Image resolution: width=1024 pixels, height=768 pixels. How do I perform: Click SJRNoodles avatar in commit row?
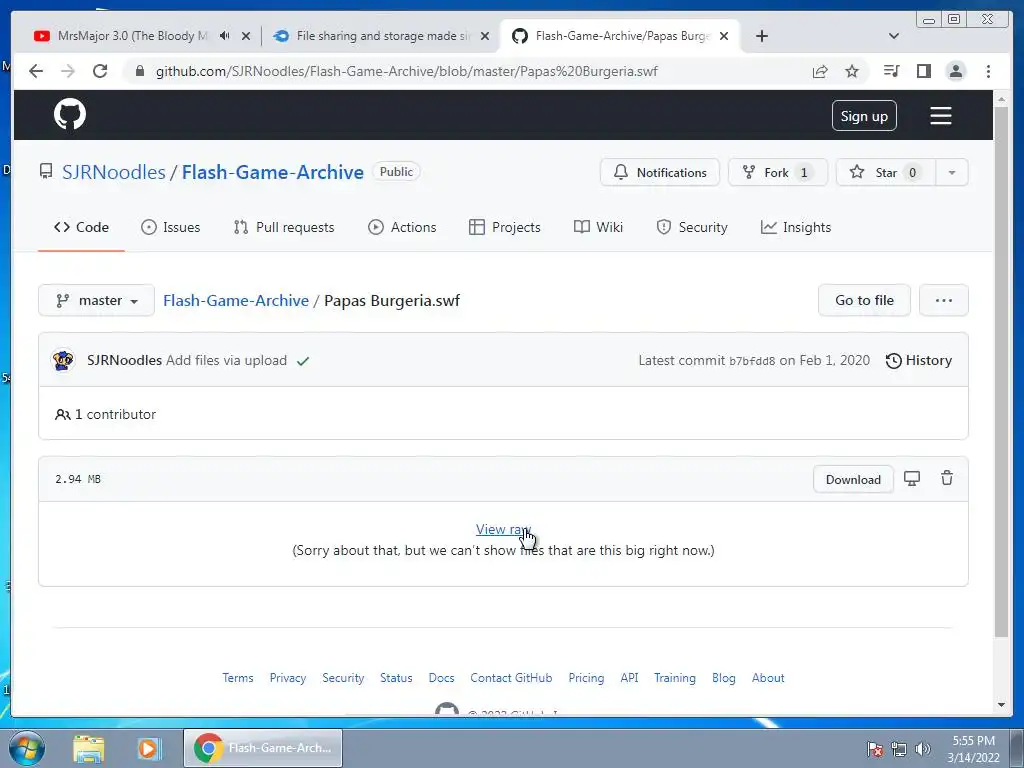(x=63, y=360)
